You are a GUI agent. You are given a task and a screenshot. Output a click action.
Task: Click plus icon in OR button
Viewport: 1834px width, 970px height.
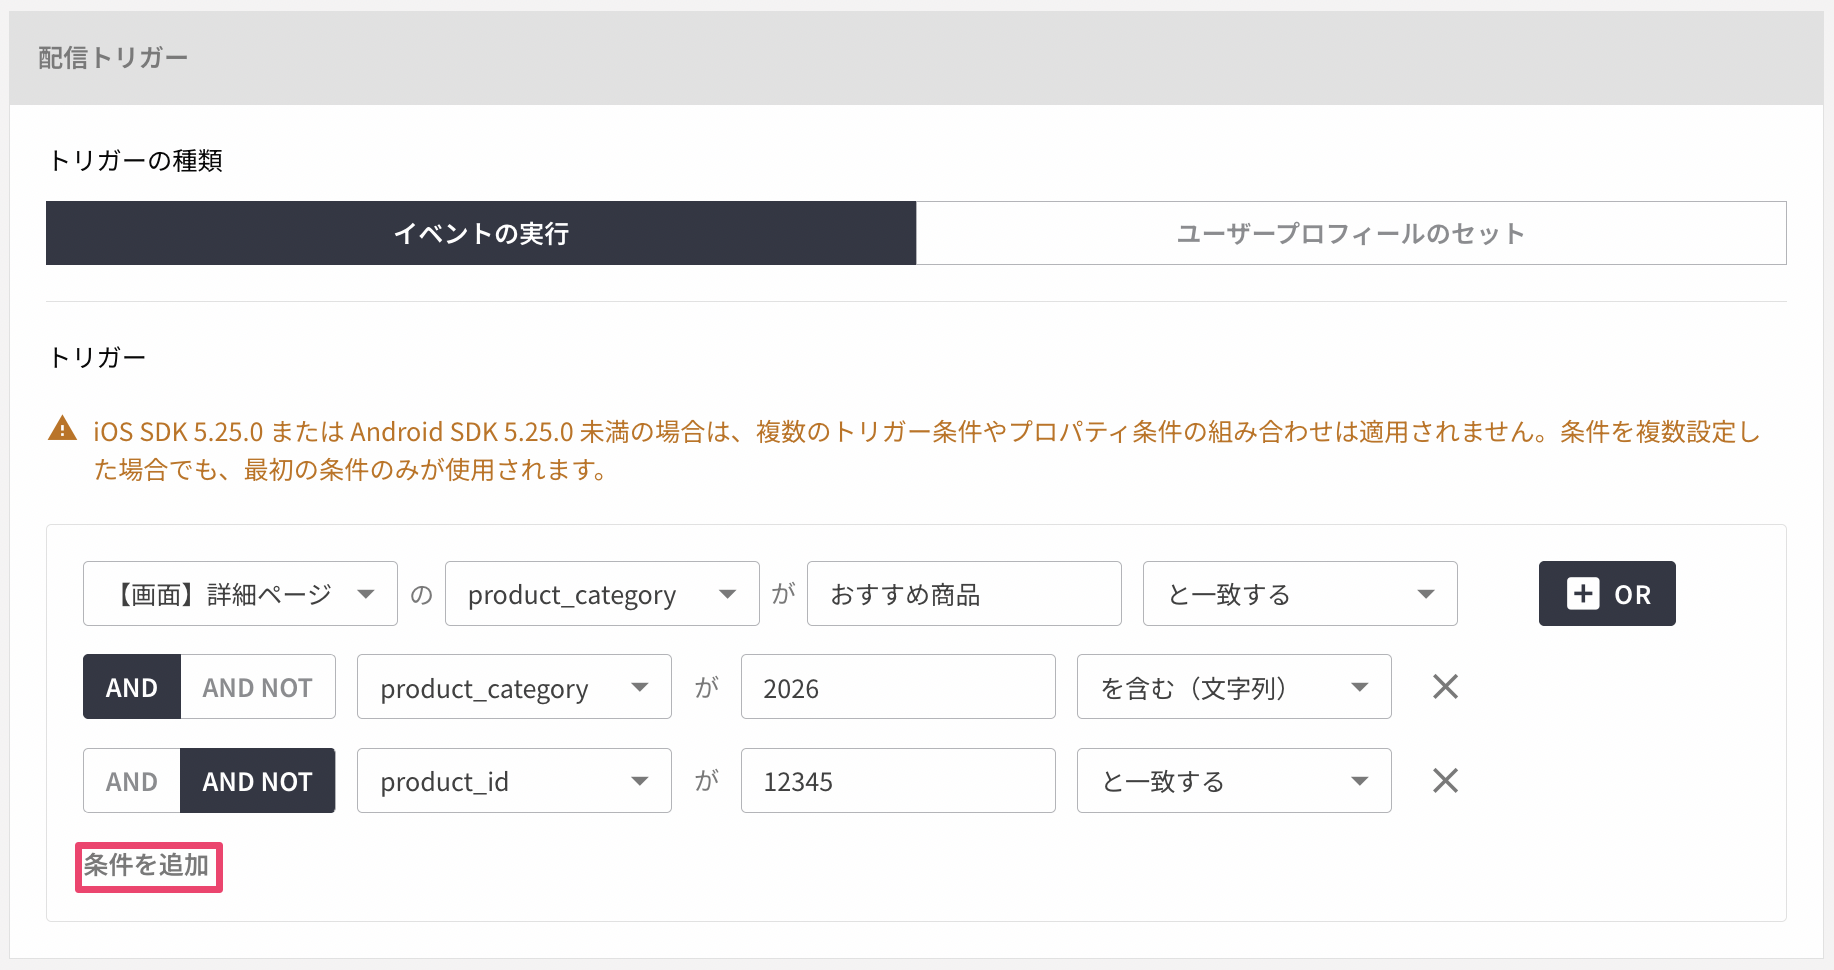click(x=1583, y=594)
